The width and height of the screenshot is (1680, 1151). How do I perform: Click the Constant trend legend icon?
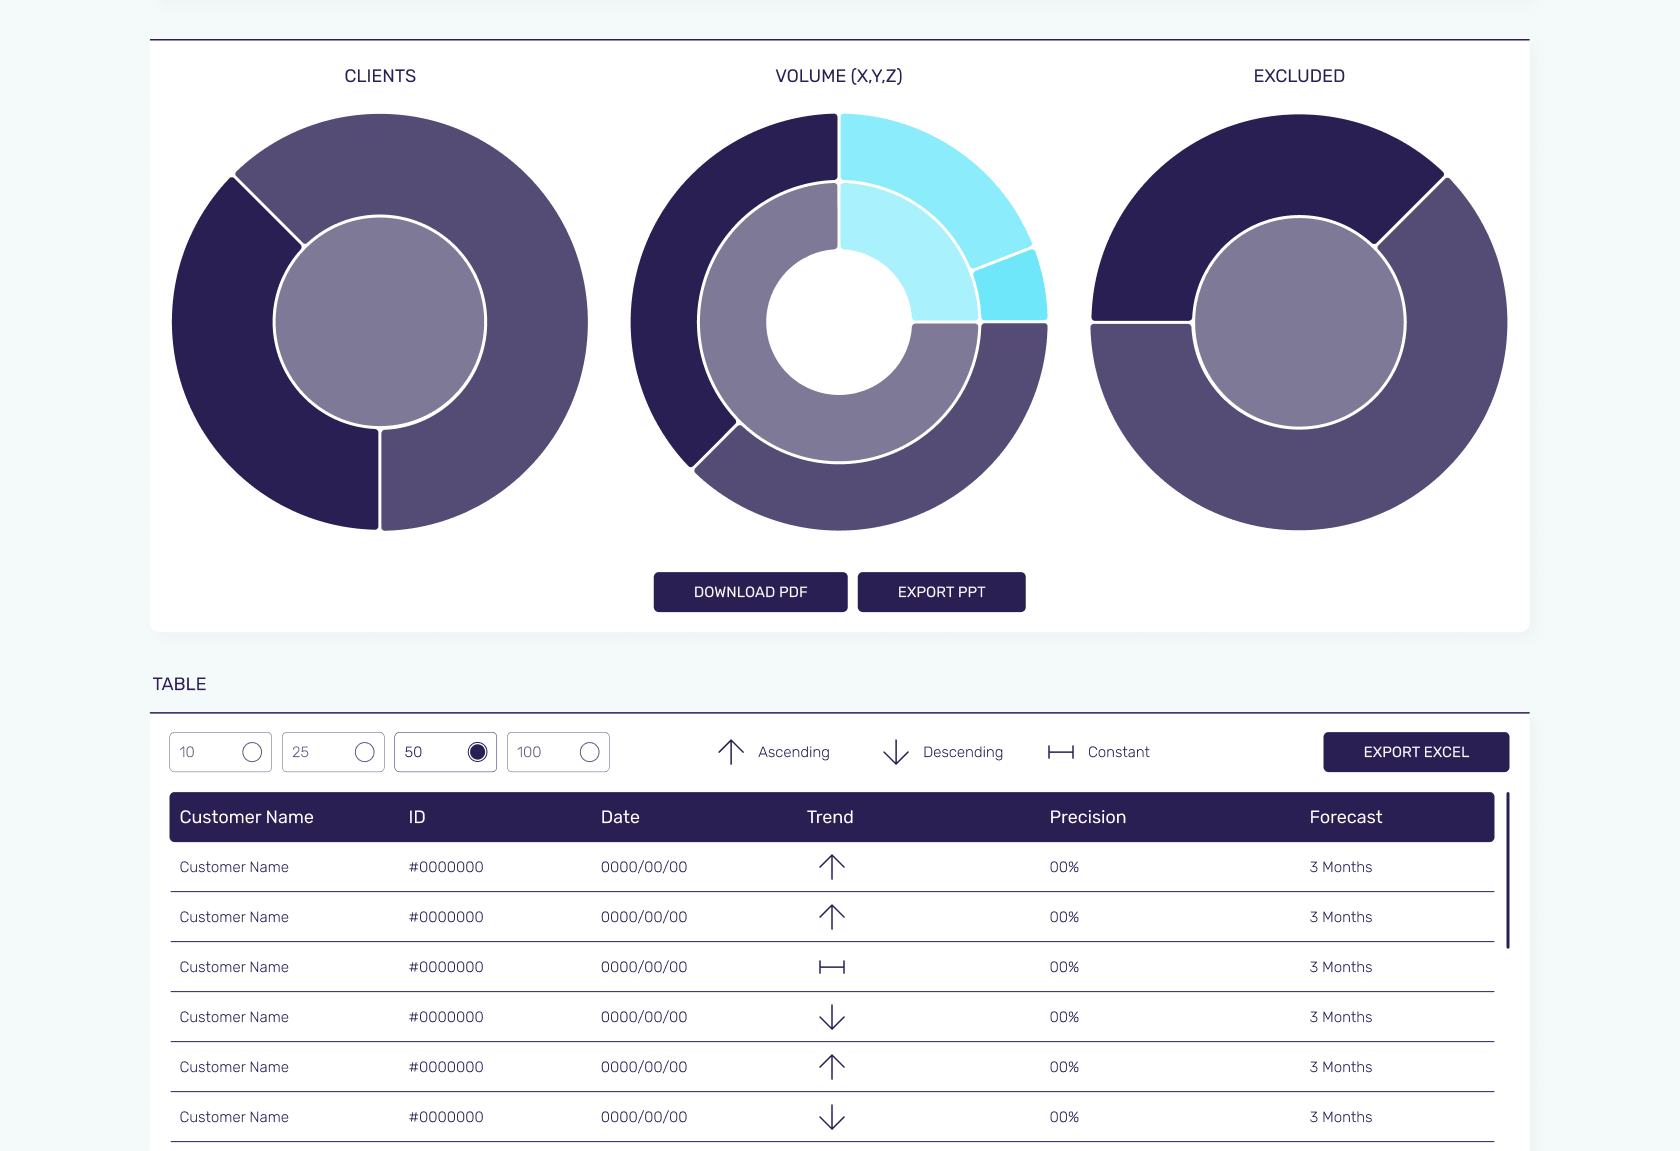click(1061, 752)
